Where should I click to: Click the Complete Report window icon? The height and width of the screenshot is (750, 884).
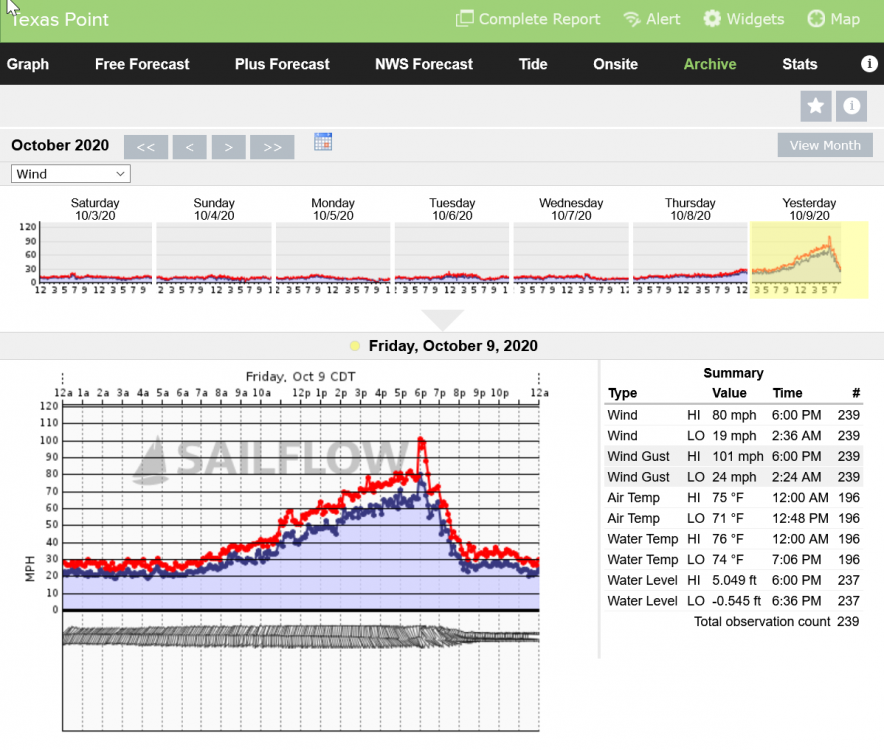point(464,19)
